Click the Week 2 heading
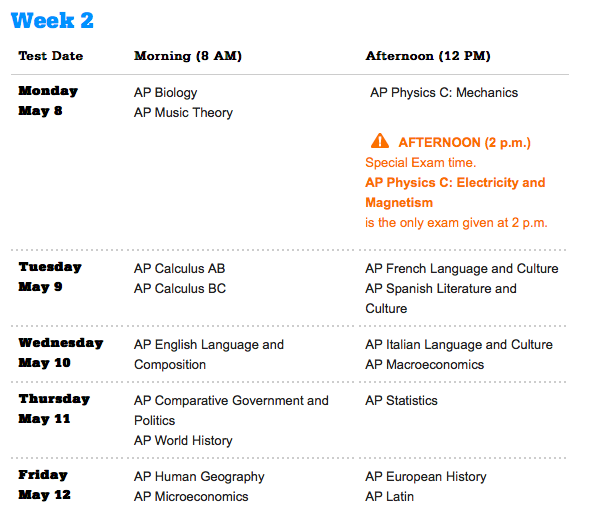This screenshot has height=522, width=596. click(52, 21)
